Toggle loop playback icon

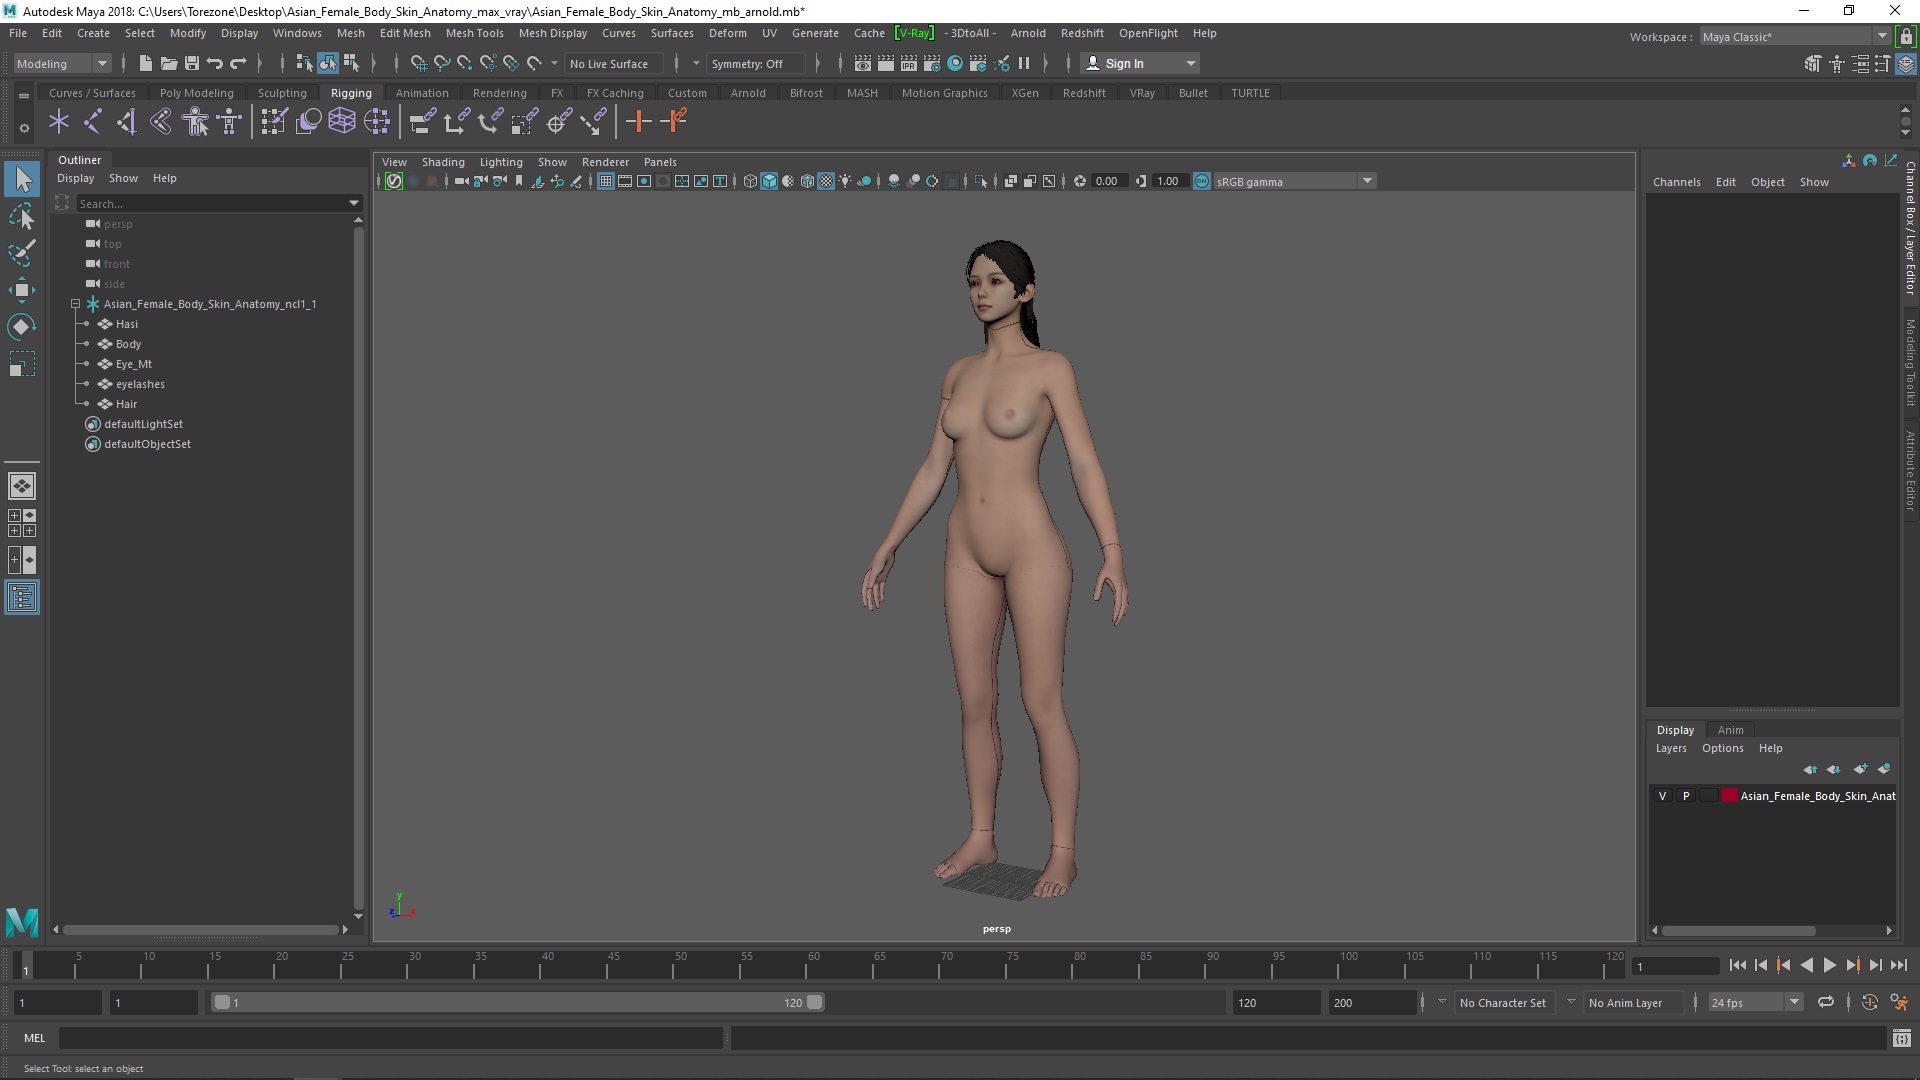click(1826, 1002)
